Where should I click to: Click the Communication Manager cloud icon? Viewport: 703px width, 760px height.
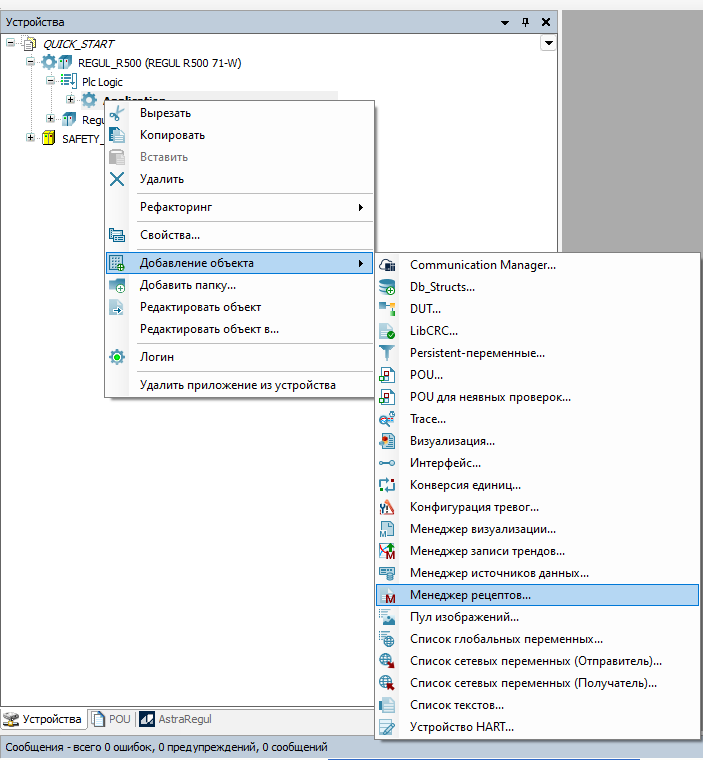(387, 265)
